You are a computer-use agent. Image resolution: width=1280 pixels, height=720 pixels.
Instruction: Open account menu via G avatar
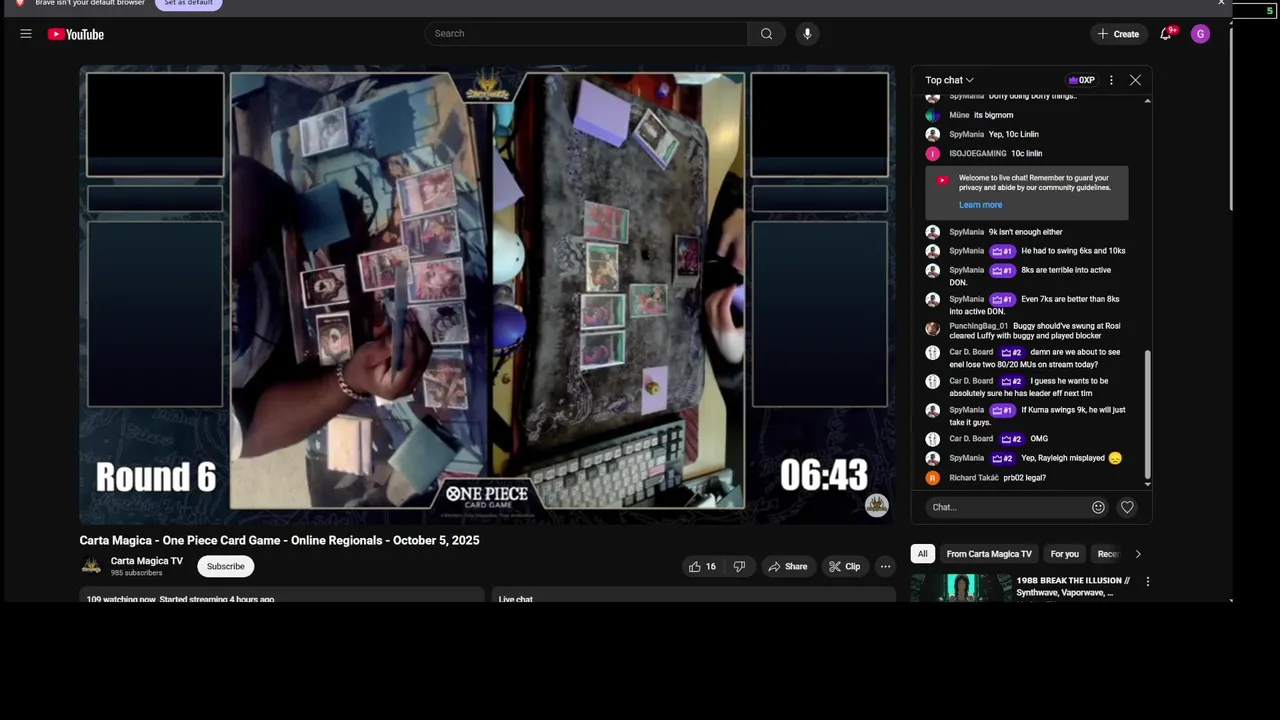[x=1201, y=34]
